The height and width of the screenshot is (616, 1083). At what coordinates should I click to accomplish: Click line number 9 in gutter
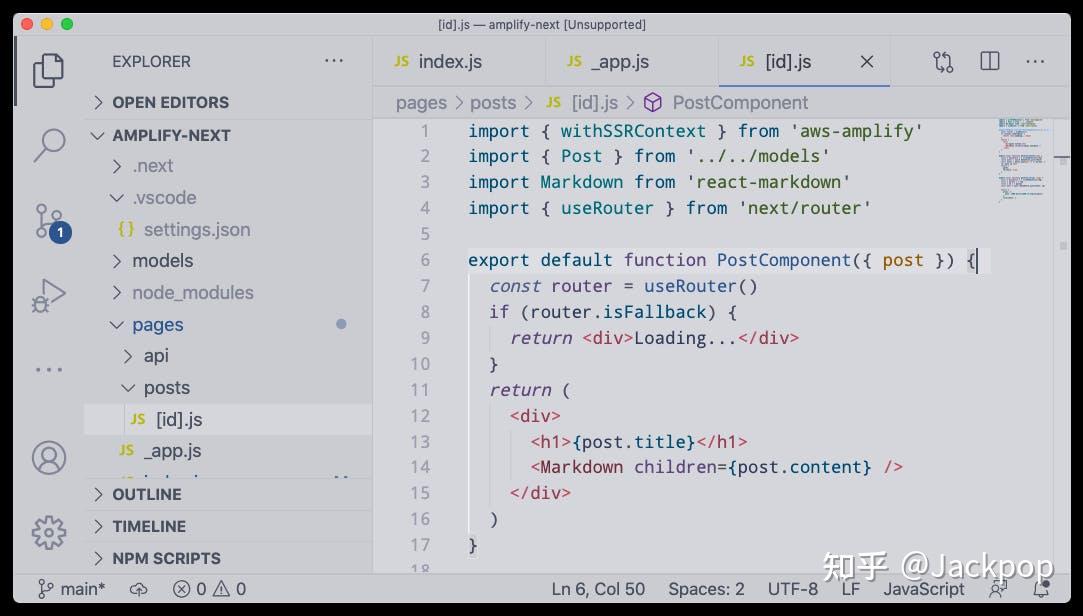click(425, 338)
